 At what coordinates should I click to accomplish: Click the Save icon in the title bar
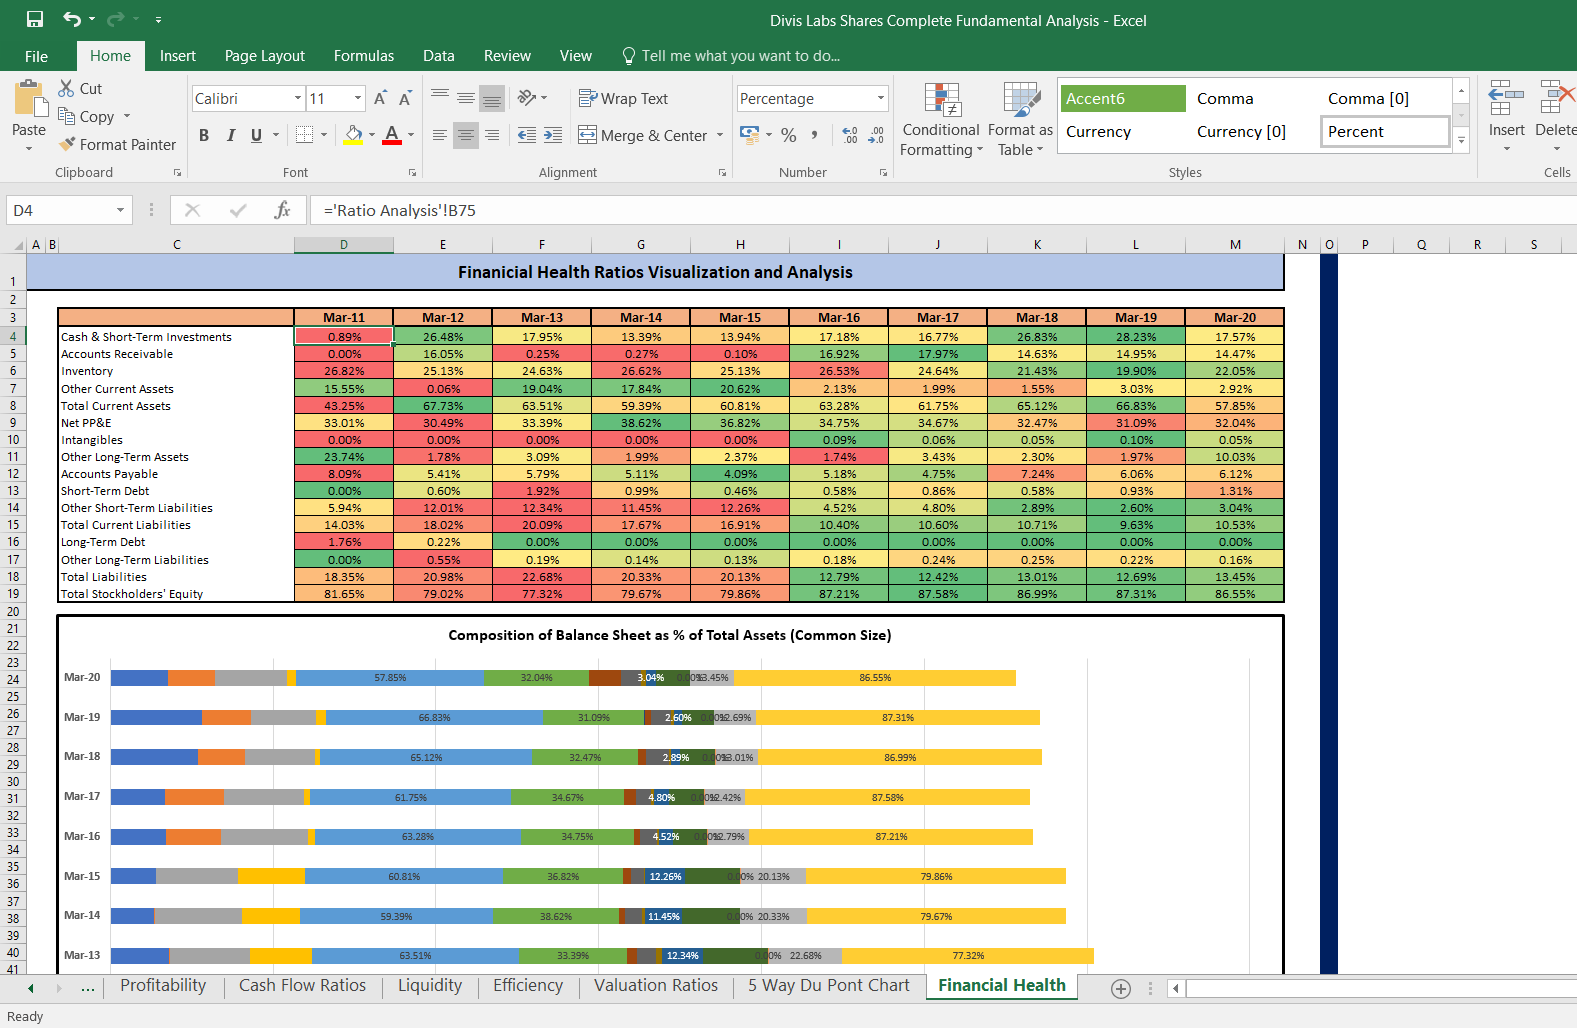click(35, 19)
